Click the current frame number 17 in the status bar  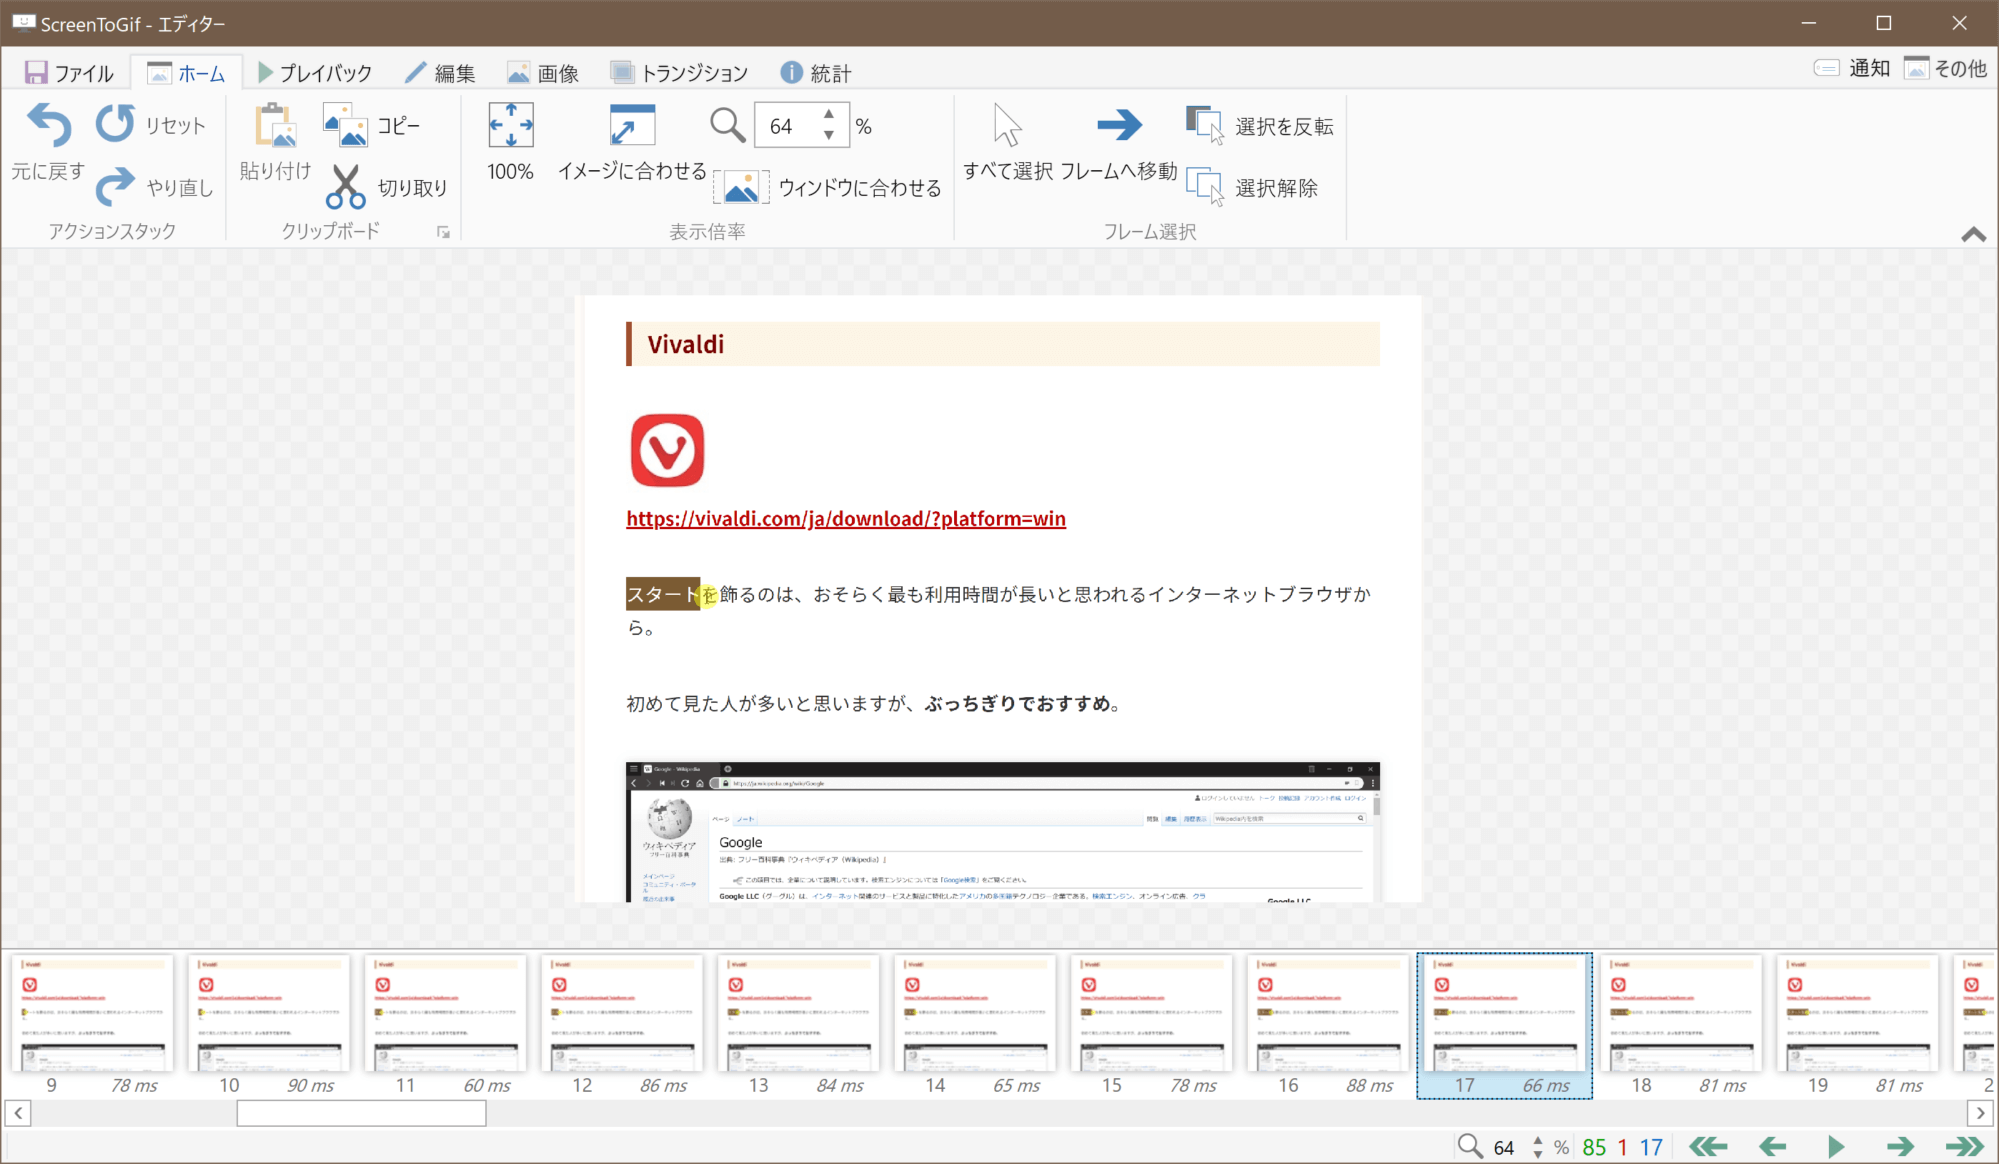(1651, 1147)
